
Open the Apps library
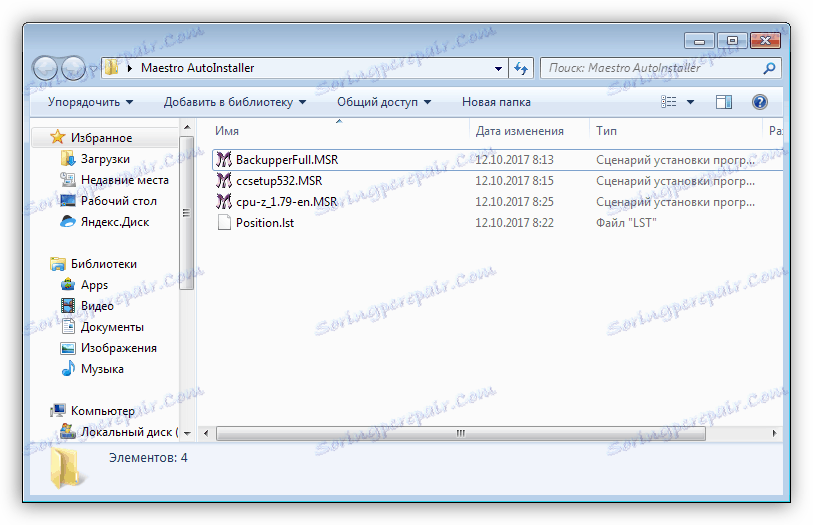(94, 285)
